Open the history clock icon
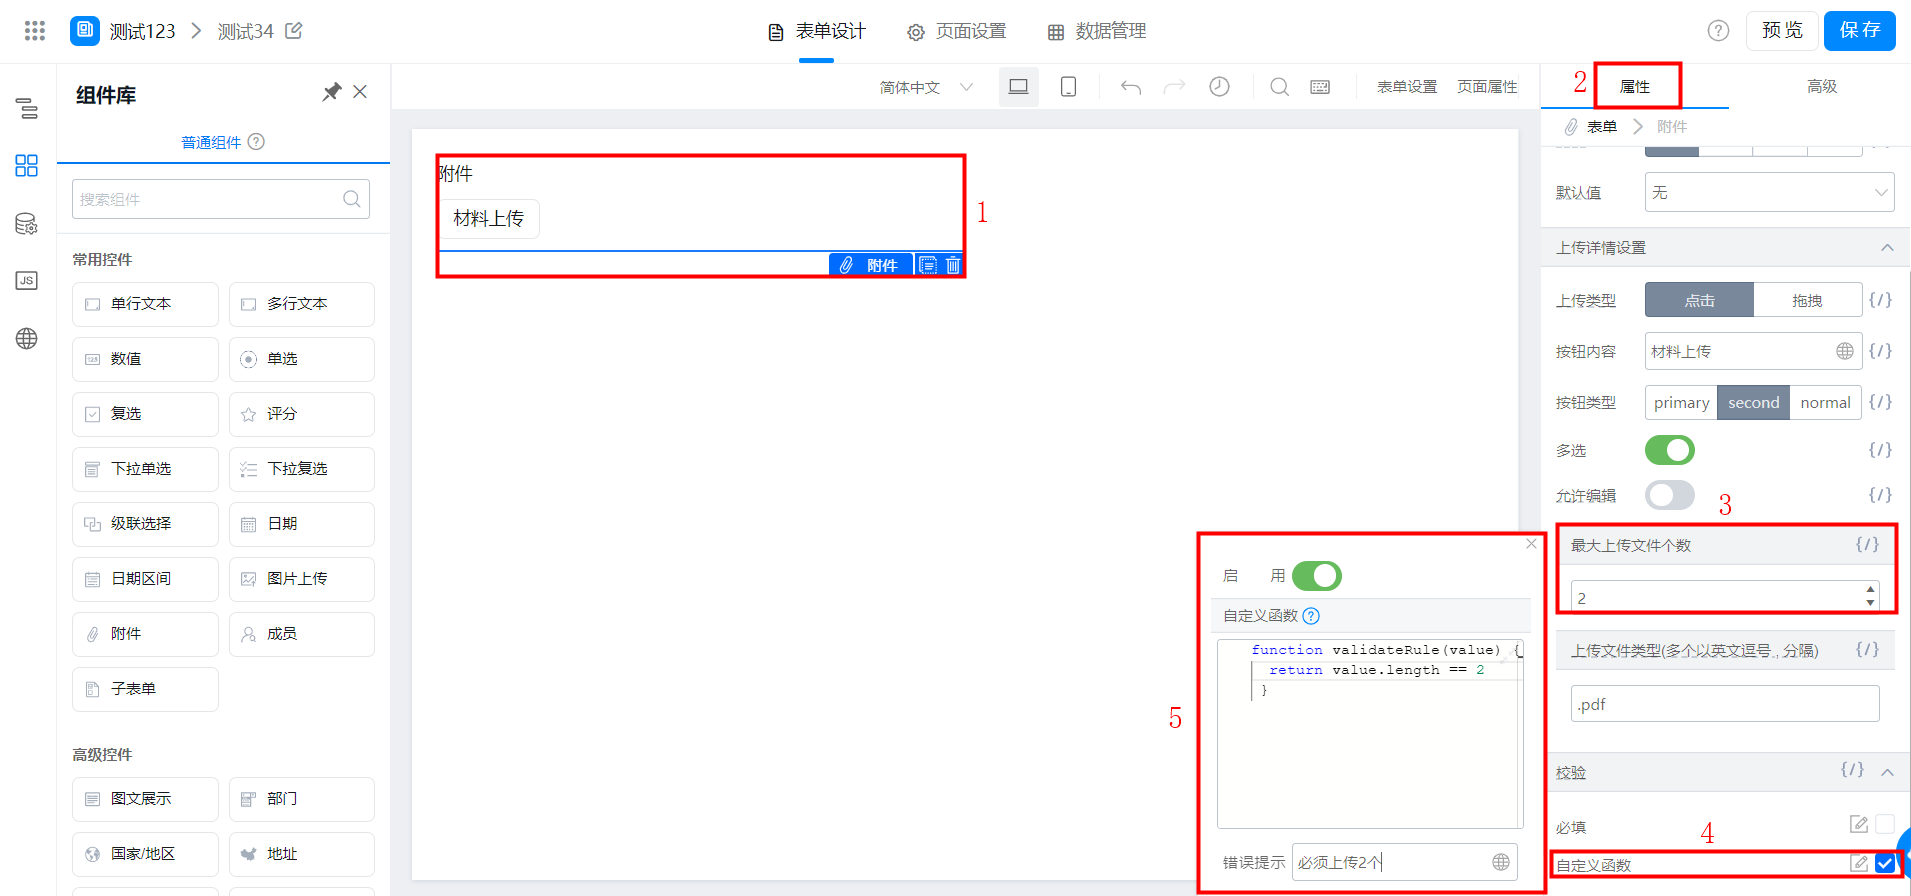1911x896 pixels. point(1219,87)
